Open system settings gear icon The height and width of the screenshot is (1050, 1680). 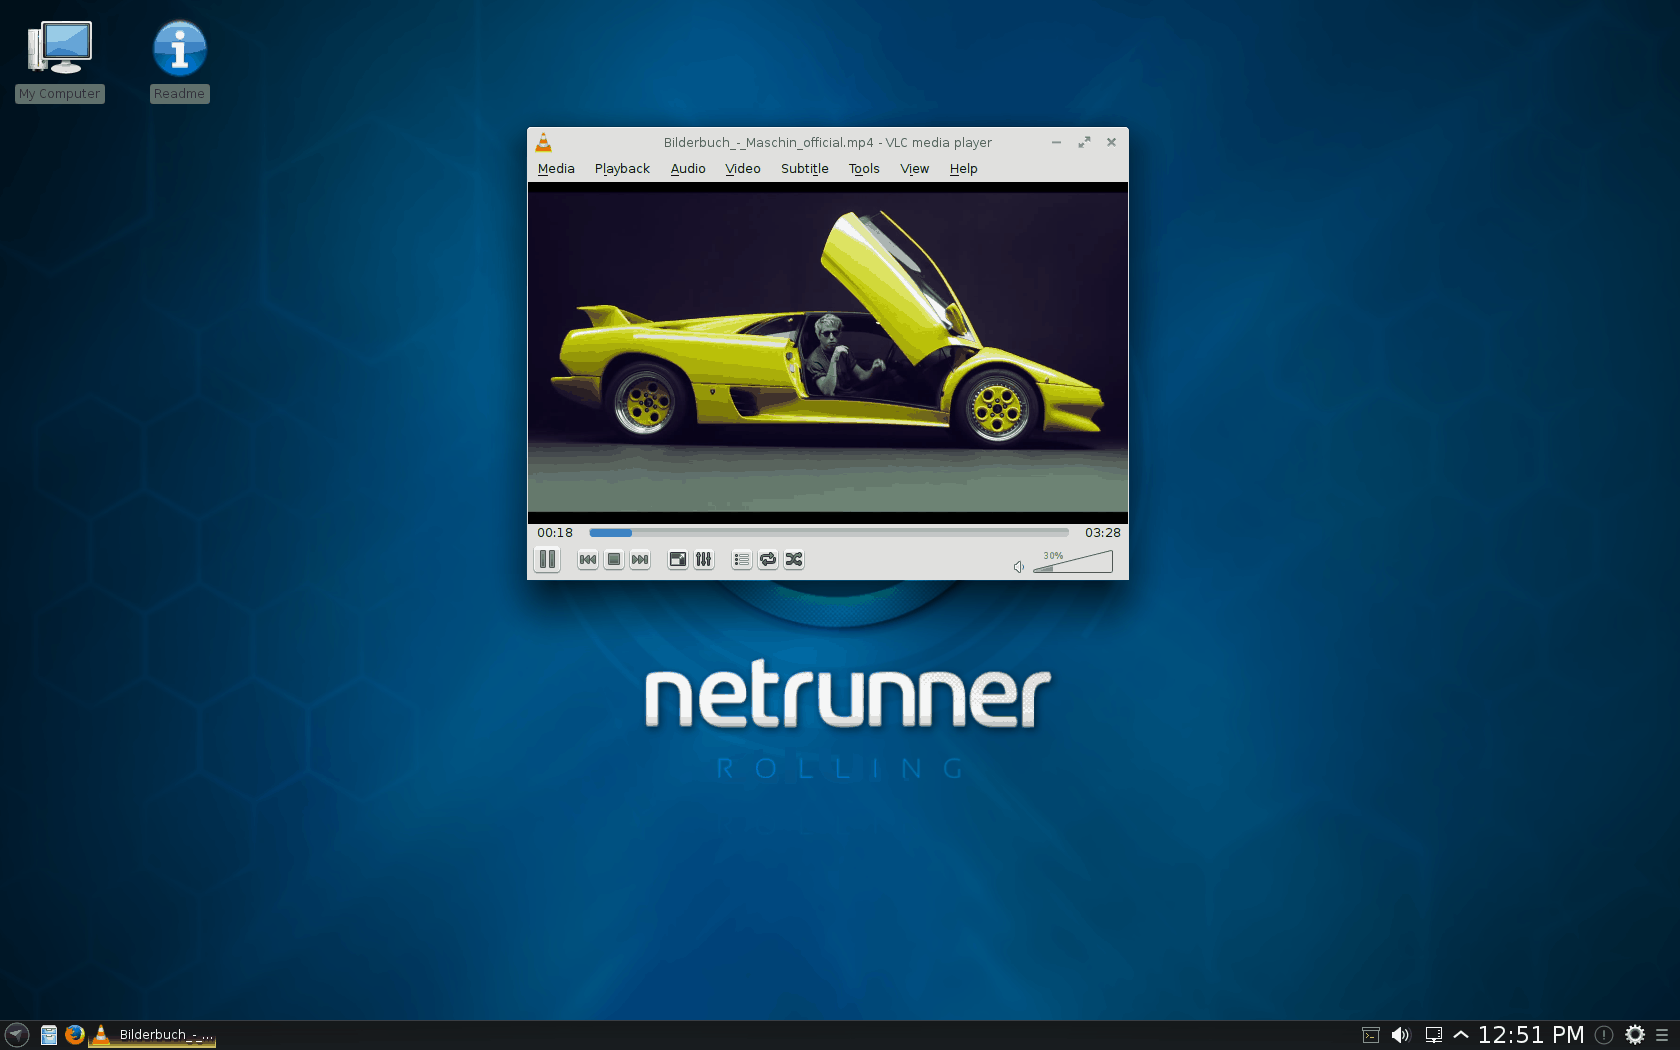pyautogui.click(x=1635, y=1035)
